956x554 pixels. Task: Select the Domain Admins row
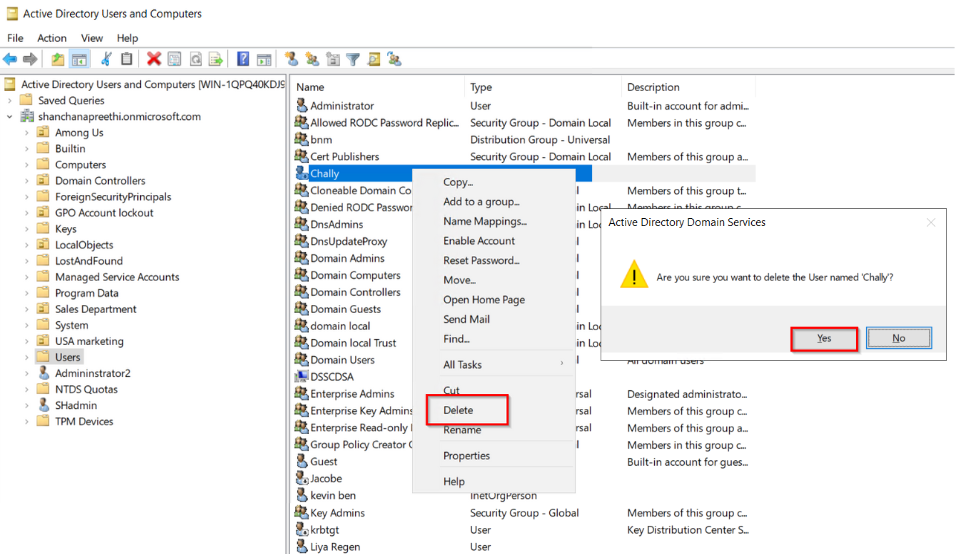pos(348,258)
